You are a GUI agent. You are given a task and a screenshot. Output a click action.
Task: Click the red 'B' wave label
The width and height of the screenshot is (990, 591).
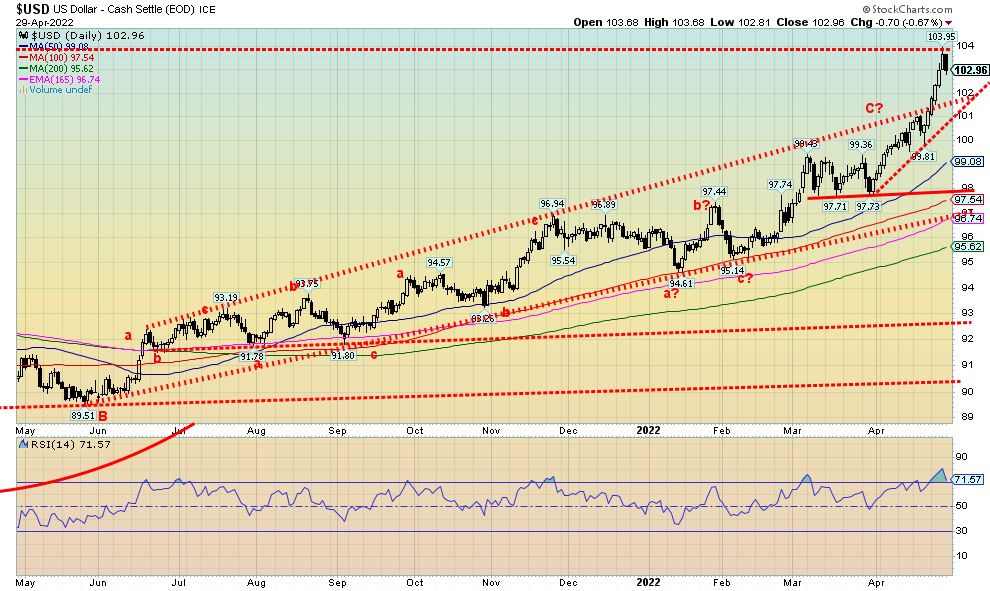point(103,417)
